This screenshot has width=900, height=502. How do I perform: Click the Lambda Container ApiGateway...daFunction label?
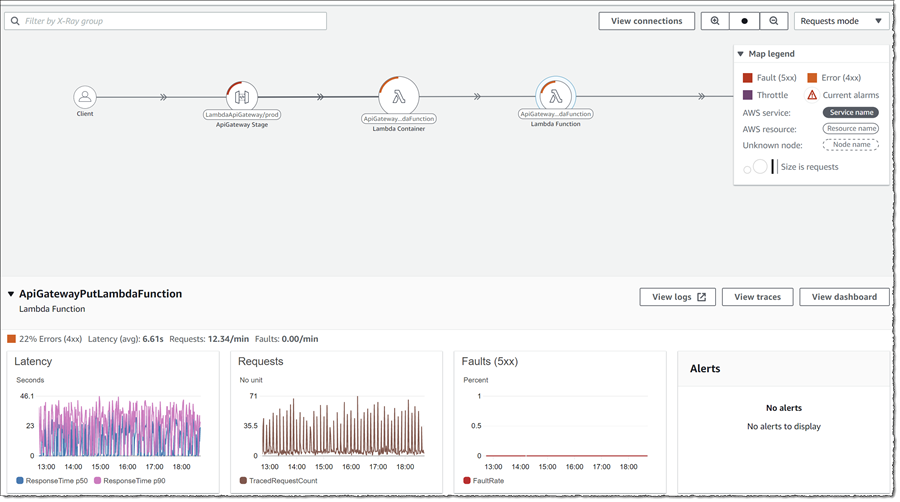click(399, 119)
